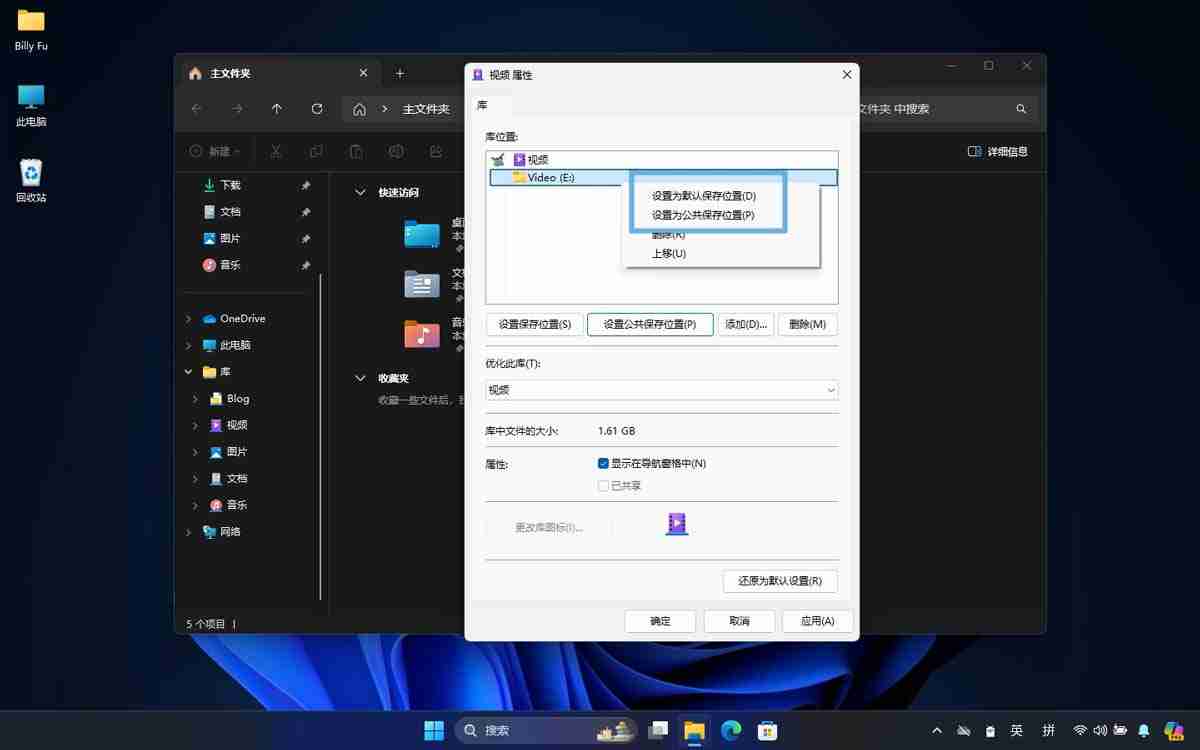Enable the 已共享 checkbox
The height and width of the screenshot is (750, 1200).
(x=602, y=485)
